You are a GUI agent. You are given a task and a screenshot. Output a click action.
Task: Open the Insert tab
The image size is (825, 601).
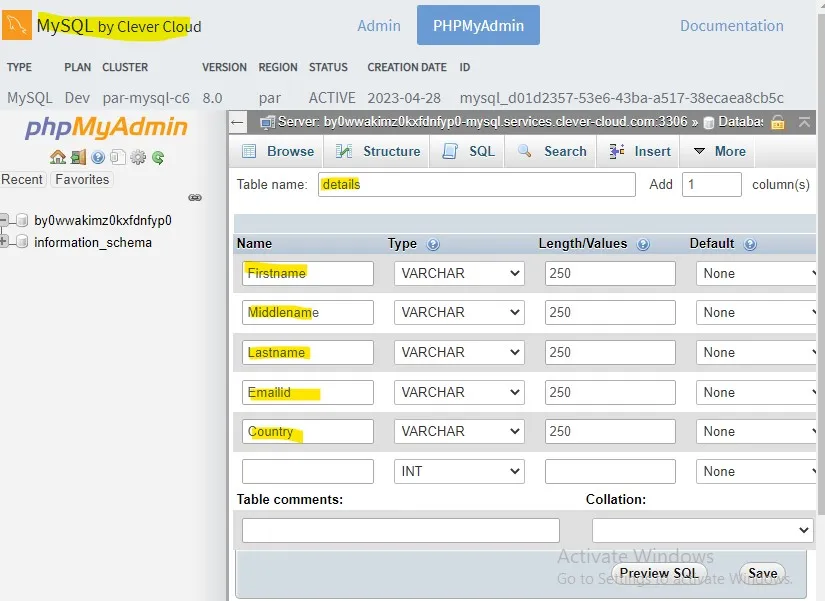click(639, 152)
